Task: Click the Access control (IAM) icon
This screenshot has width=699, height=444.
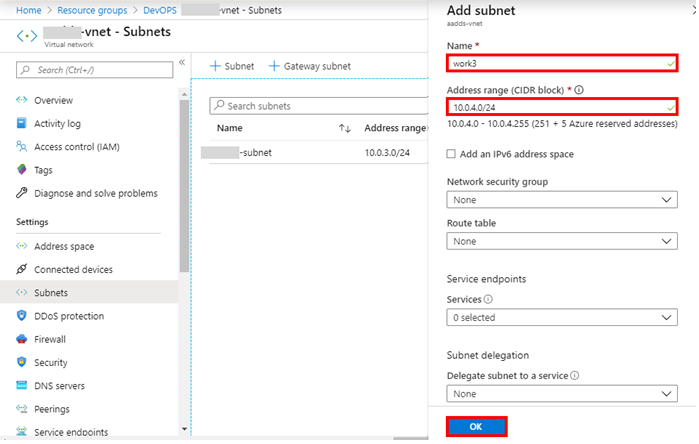Action: tap(22, 147)
